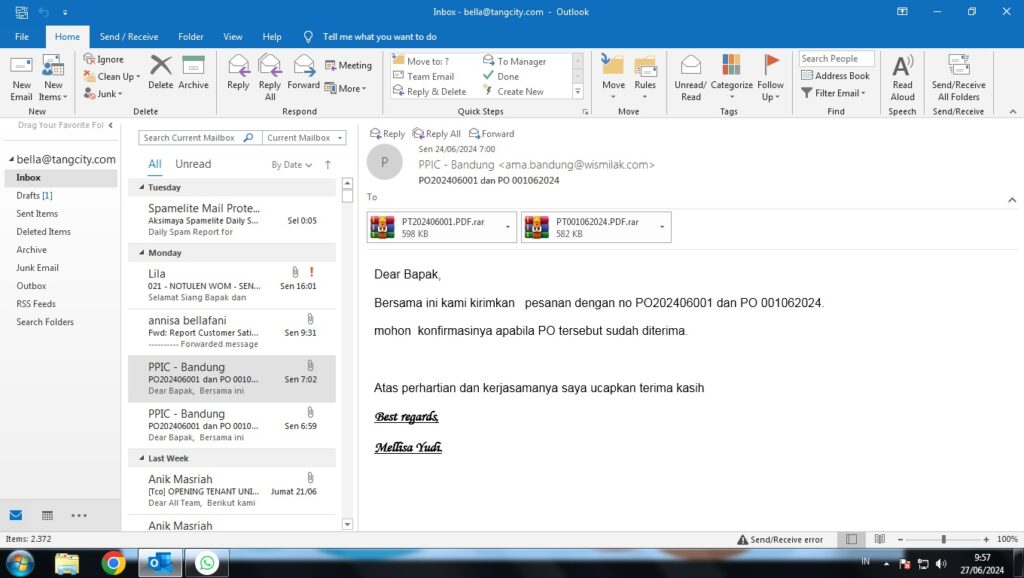Show more navigation options

click(79, 516)
